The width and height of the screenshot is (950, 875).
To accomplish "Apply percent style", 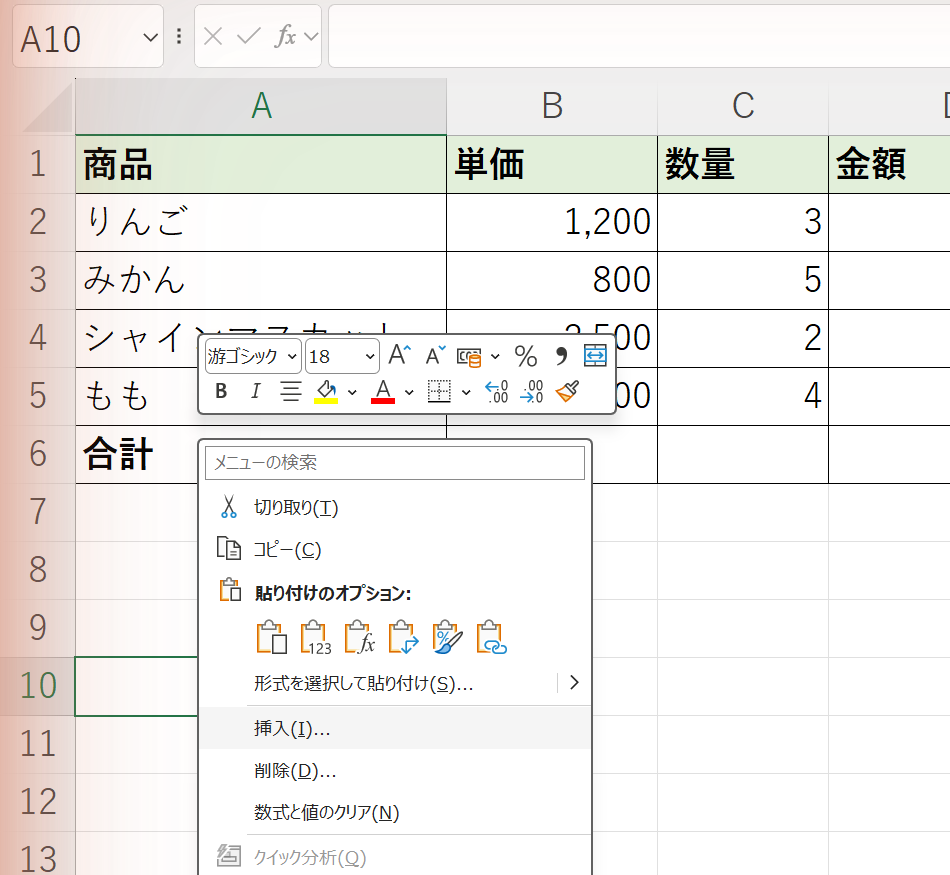I will (x=525, y=356).
